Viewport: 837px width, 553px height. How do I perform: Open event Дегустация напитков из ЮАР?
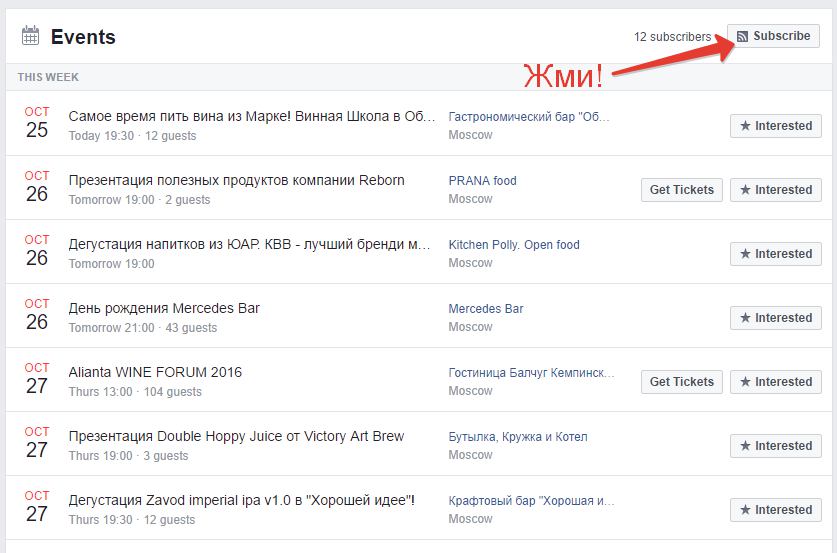pos(249,244)
